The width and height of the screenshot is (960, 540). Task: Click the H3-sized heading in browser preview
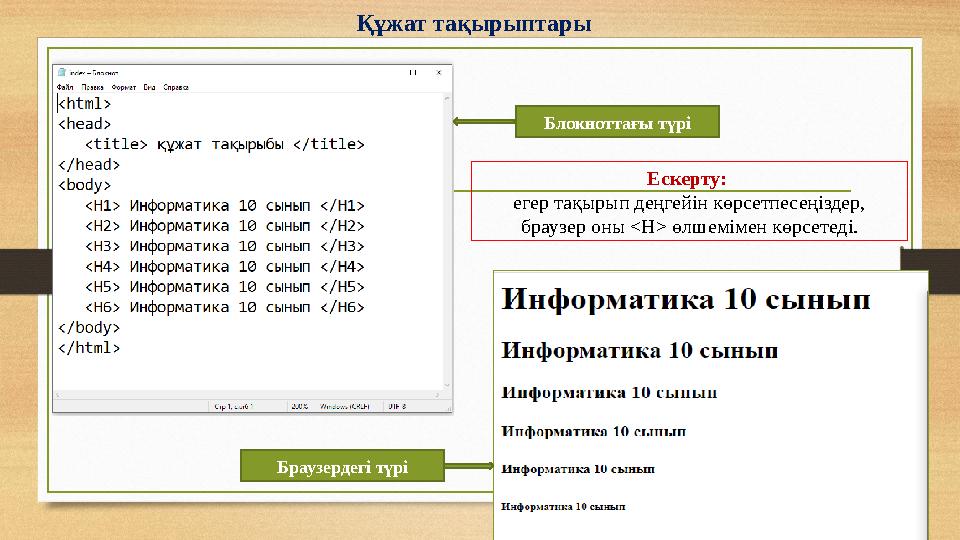(609, 392)
